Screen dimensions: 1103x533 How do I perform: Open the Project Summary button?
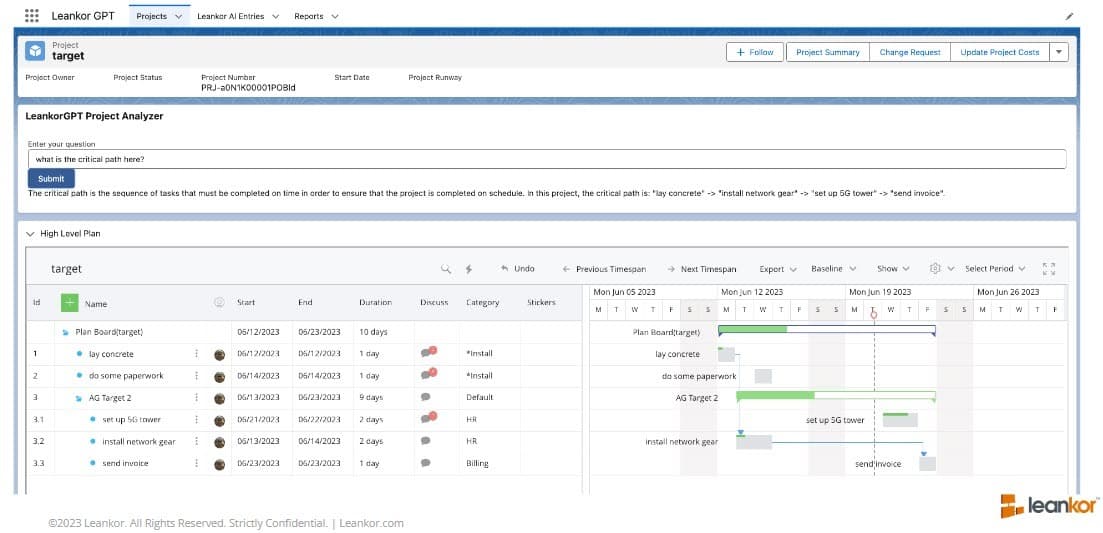[828, 52]
